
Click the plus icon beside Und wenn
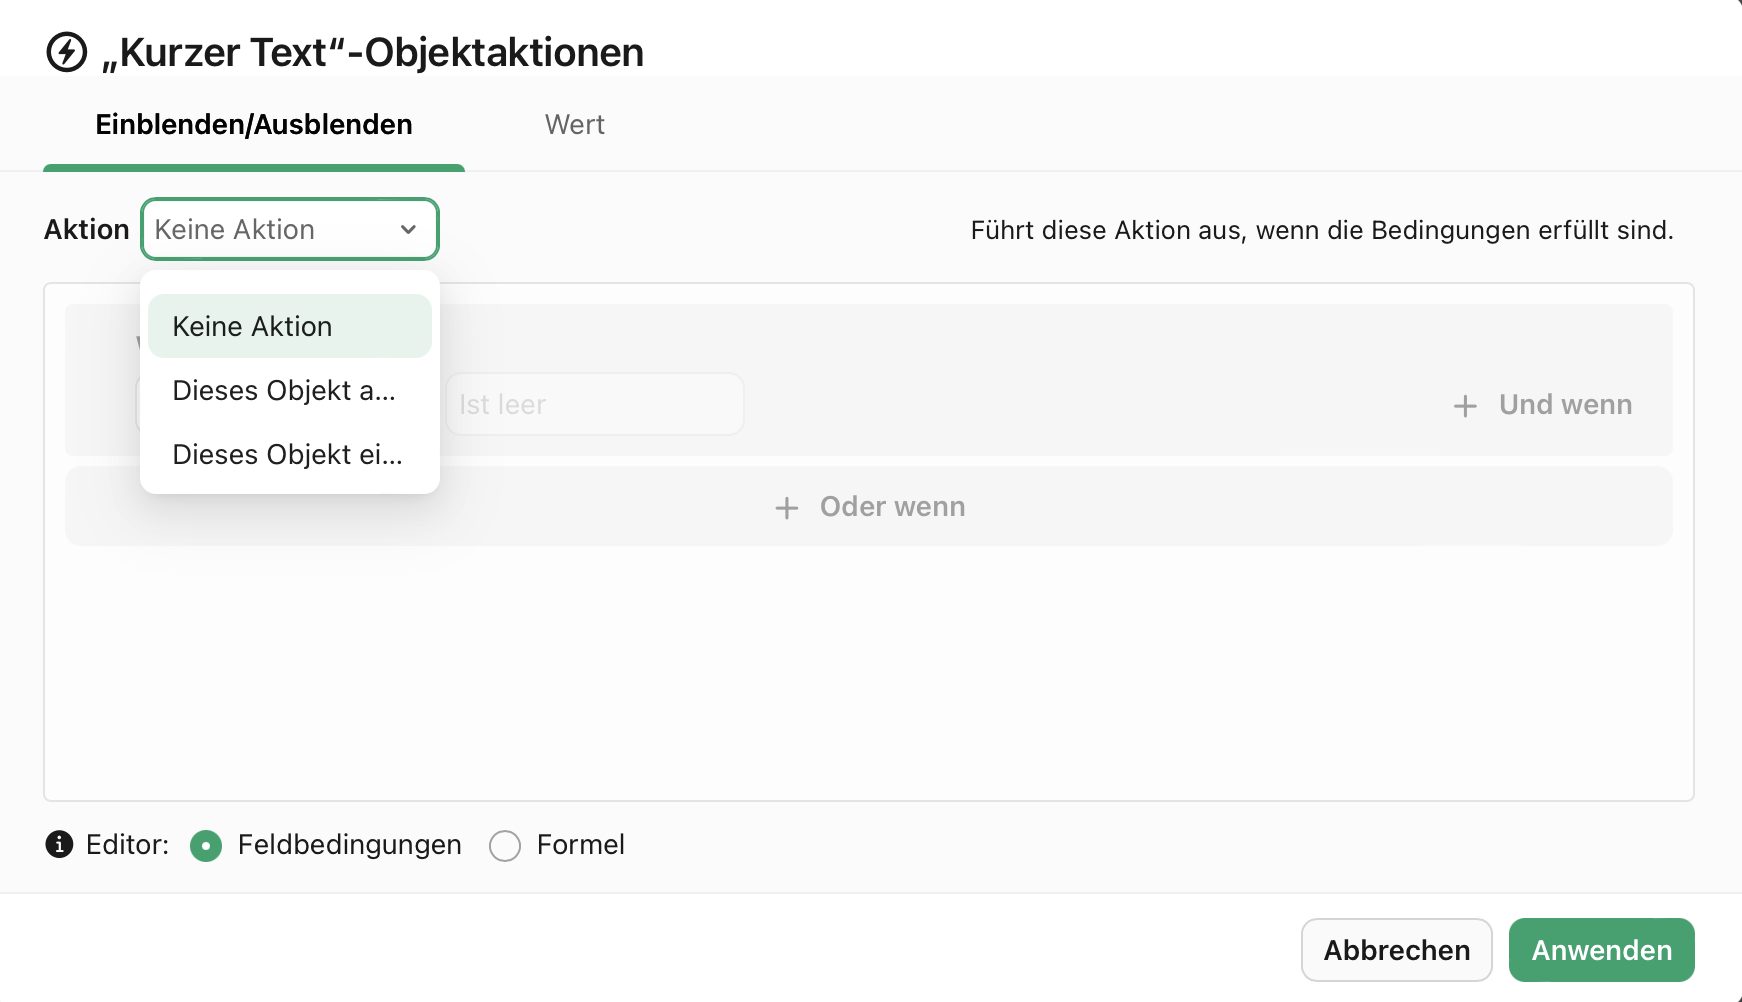[1464, 405]
